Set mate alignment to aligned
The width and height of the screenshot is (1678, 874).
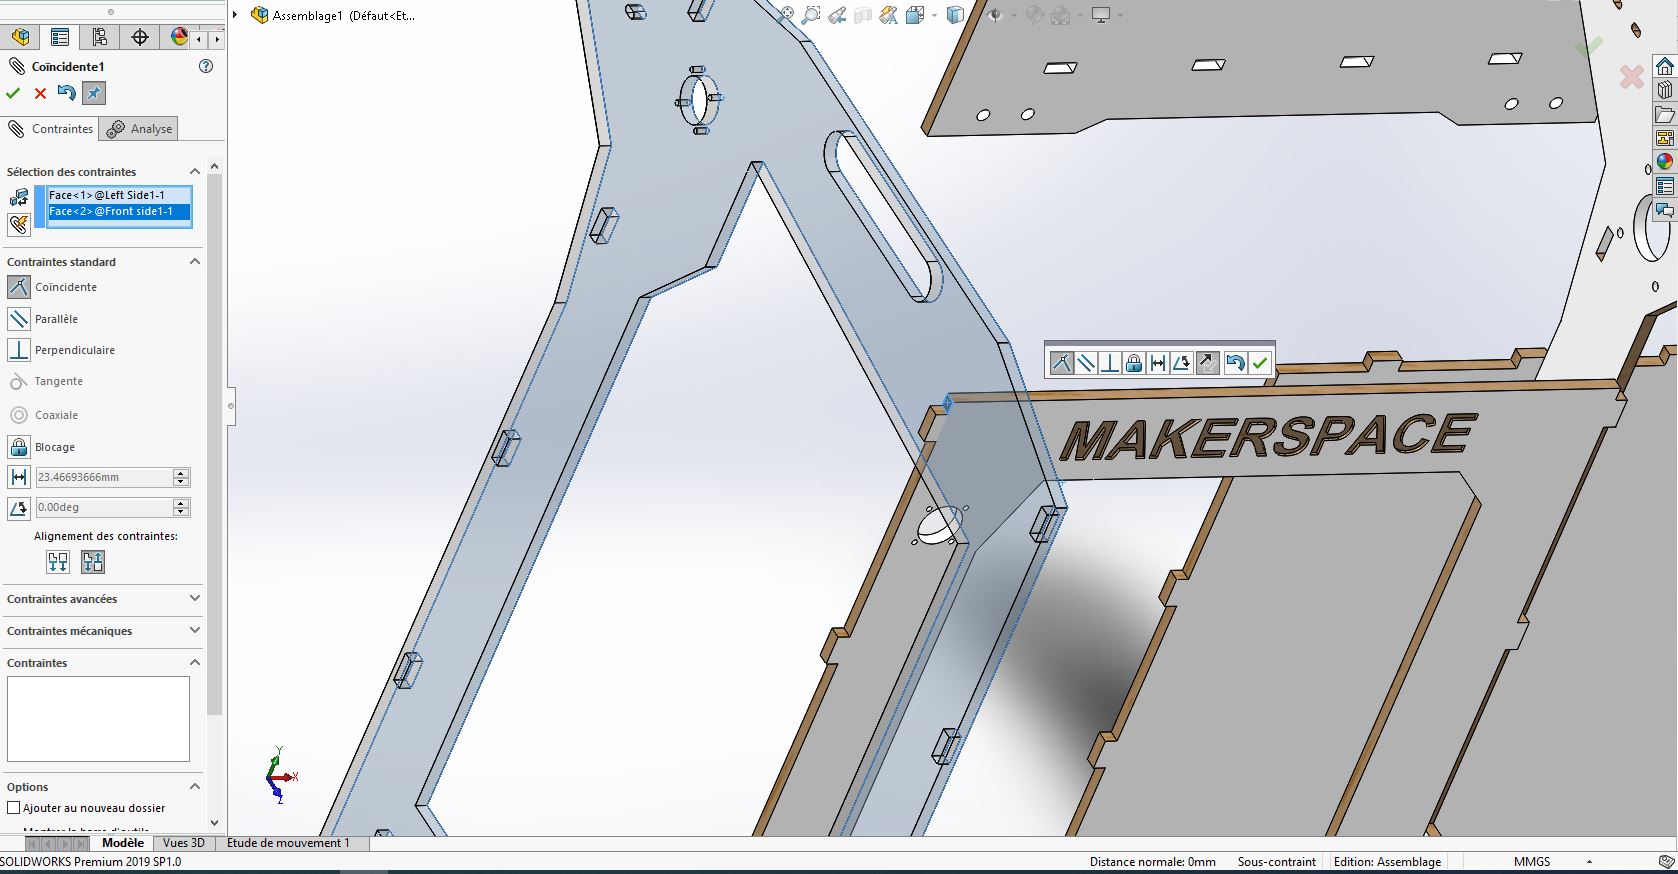(x=58, y=562)
